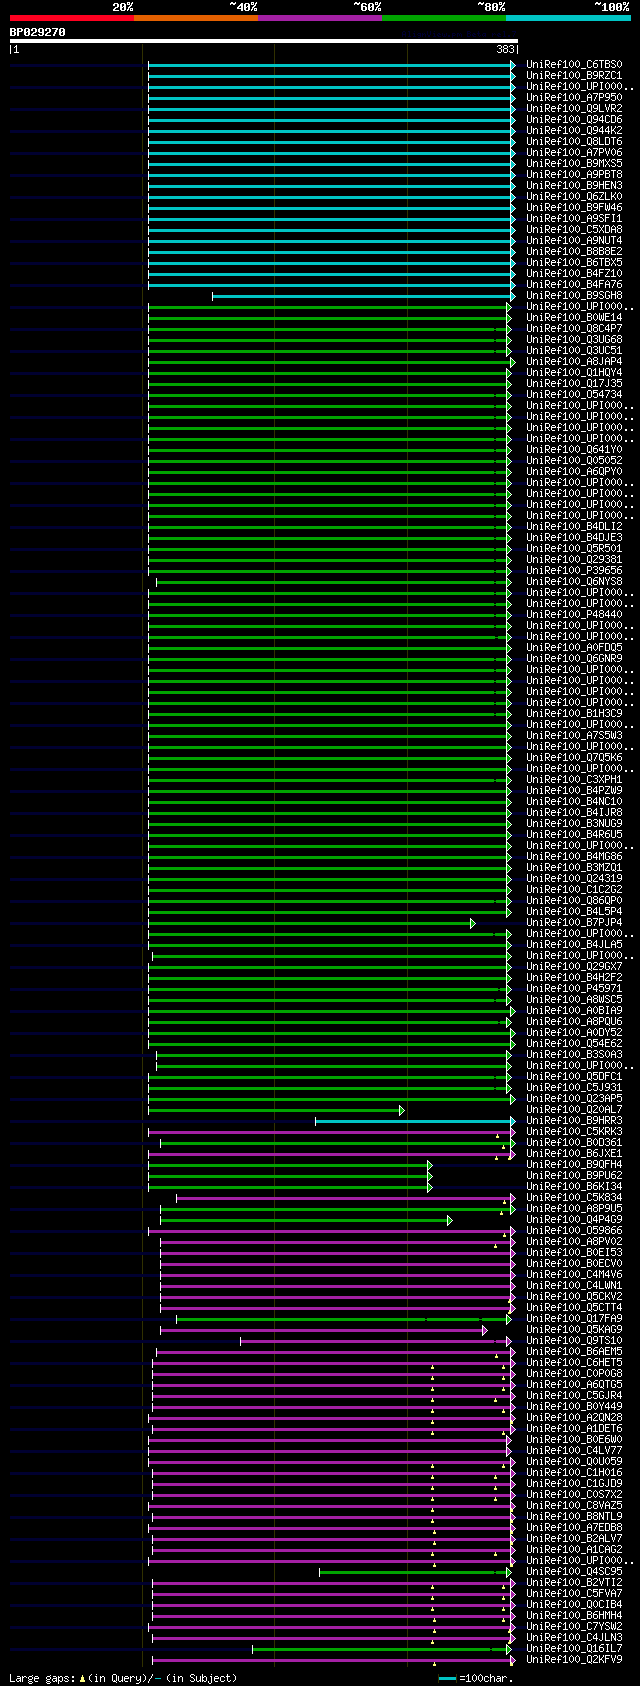Click the green identity legend segment

(444, 18)
